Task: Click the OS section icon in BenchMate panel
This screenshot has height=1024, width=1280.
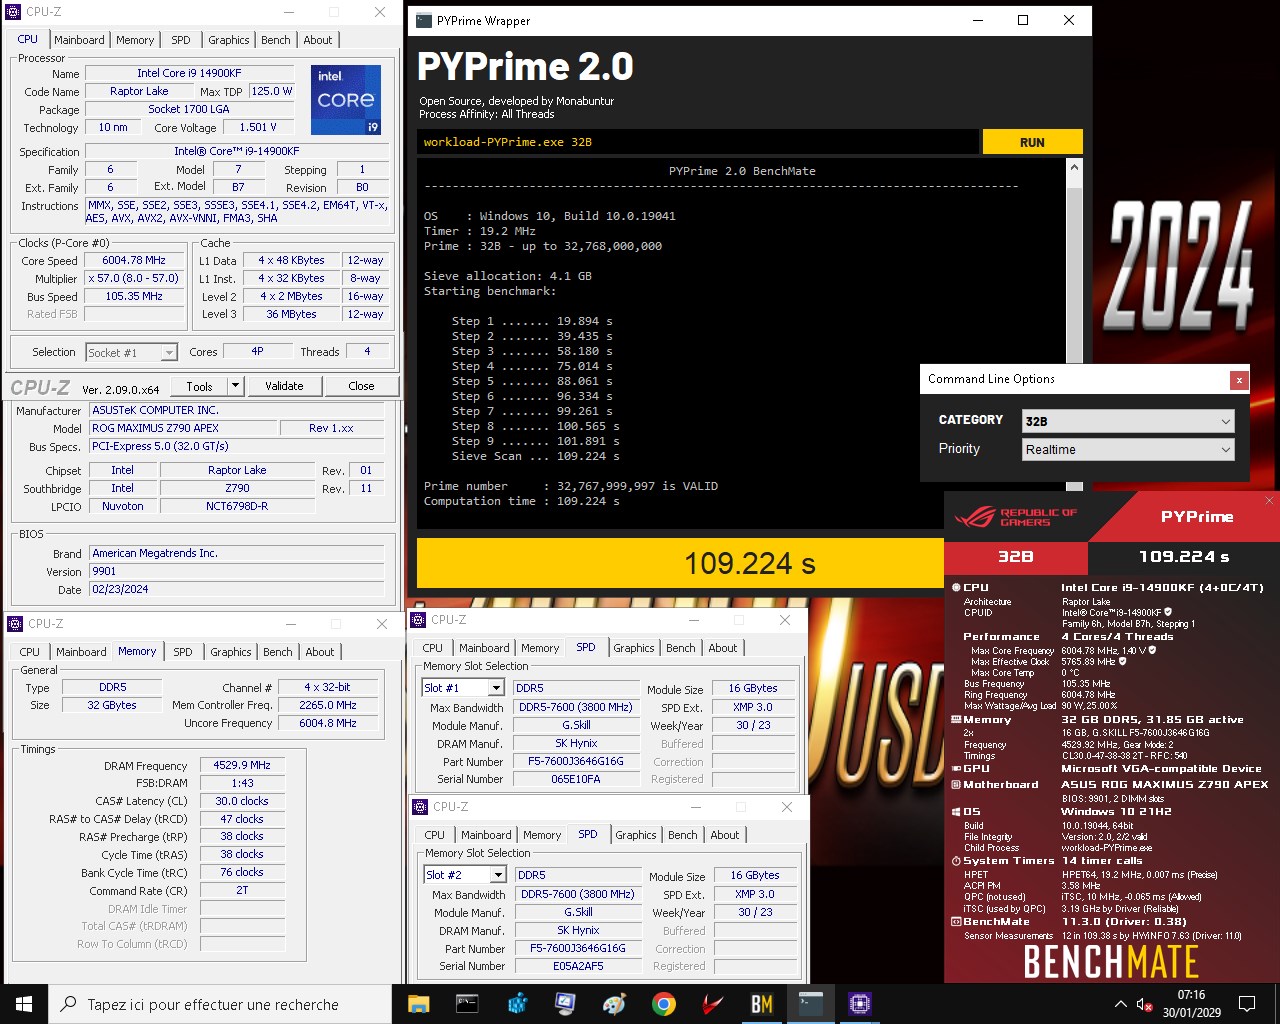Action: (x=955, y=812)
